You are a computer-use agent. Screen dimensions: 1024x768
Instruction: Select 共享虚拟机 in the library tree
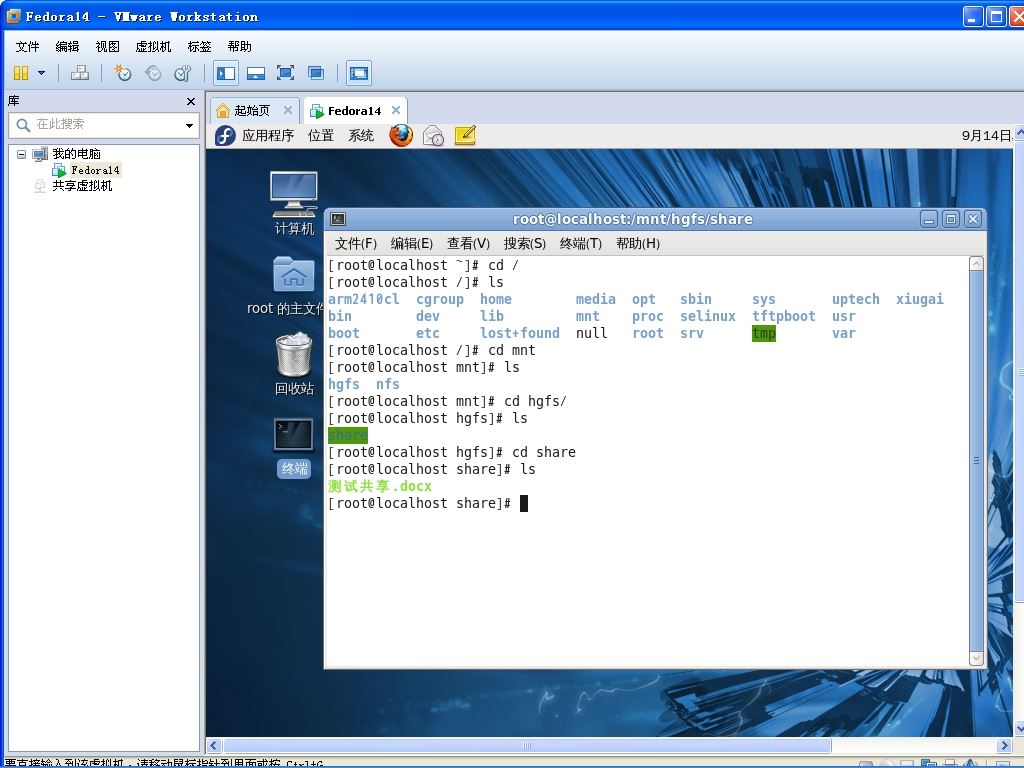[82, 185]
